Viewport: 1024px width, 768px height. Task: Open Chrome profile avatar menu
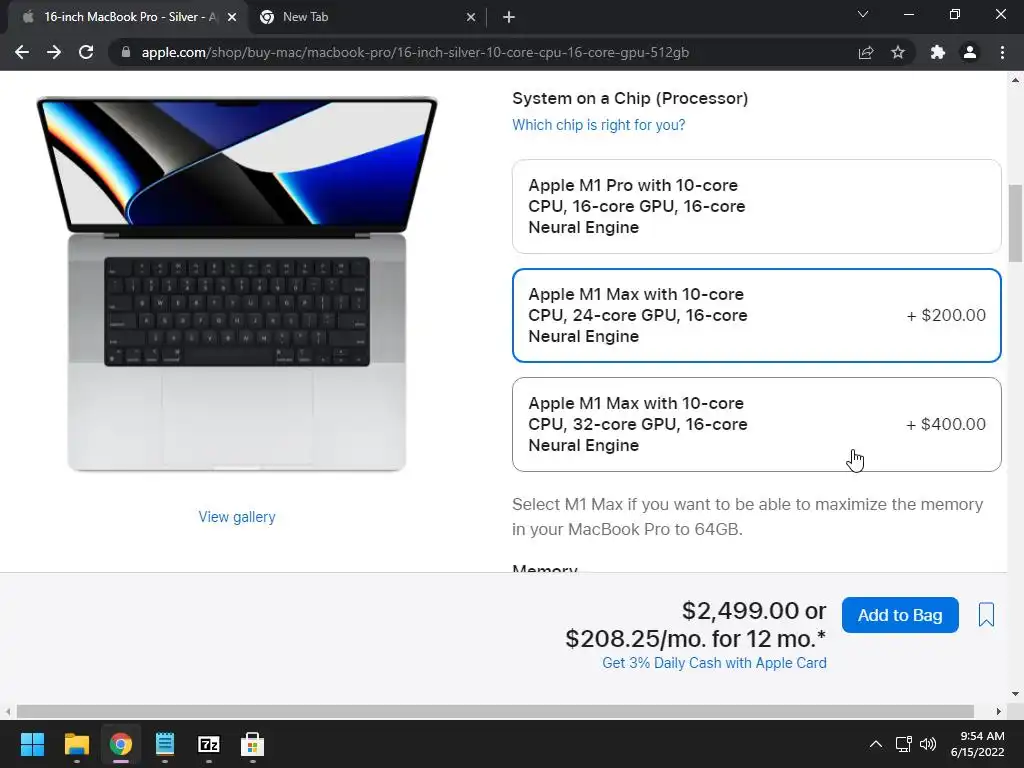[x=970, y=52]
